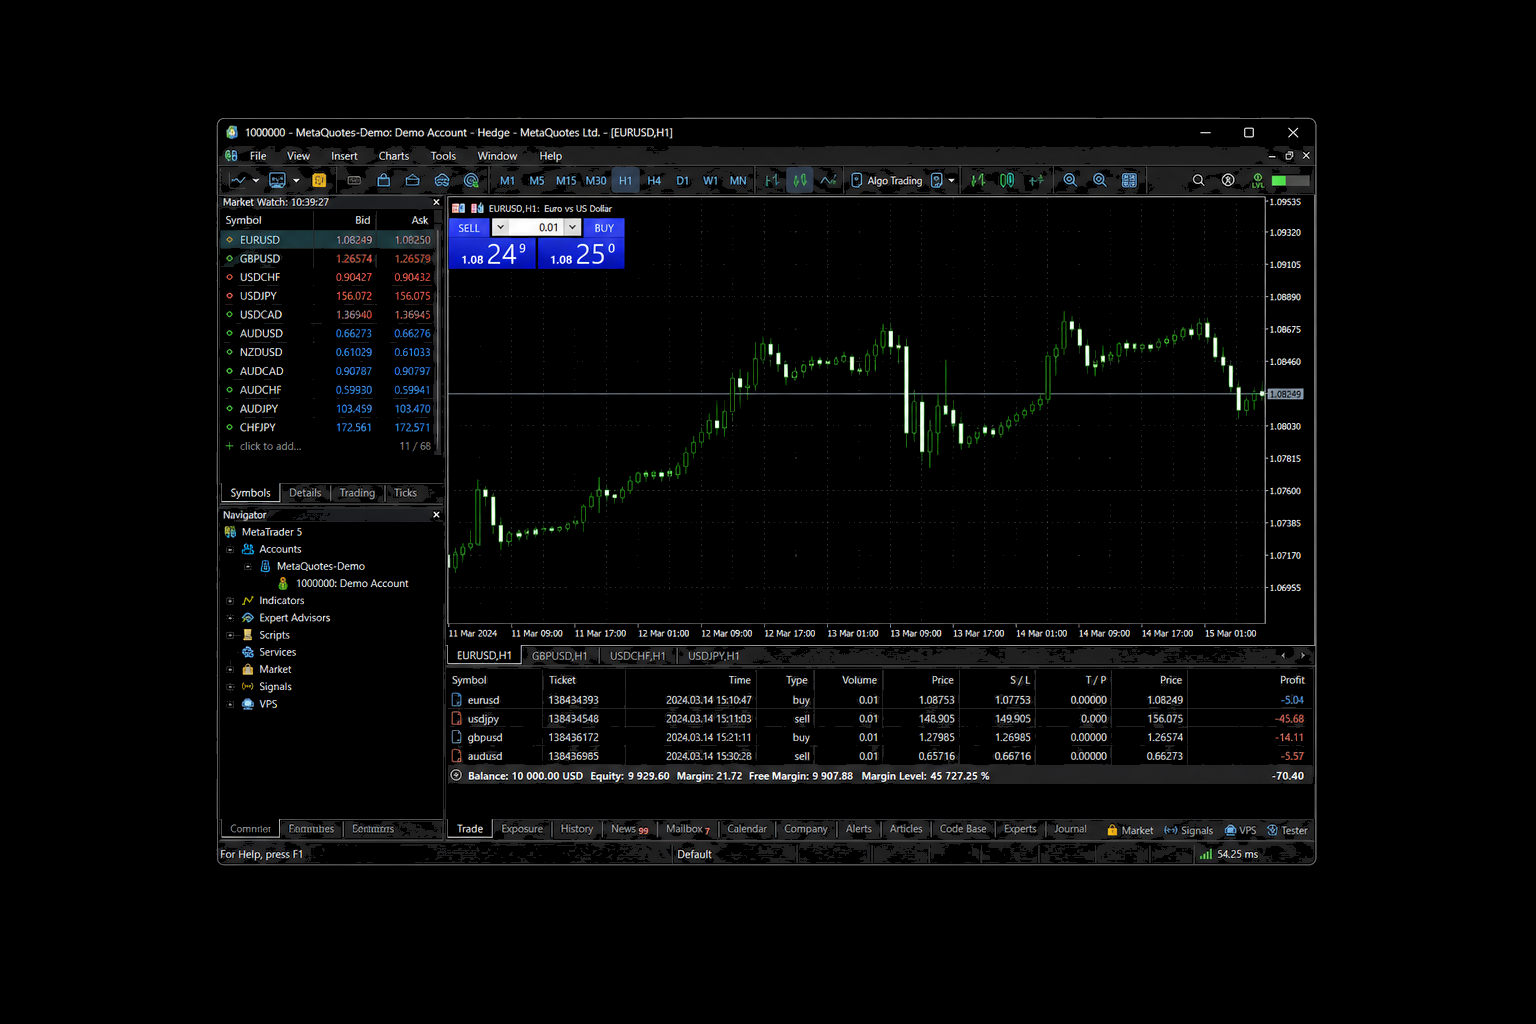Open the search magnifier icon in toolbar
Image resolution: width=1536 pixels, height=1024 pixels.
click(1198, 180)
